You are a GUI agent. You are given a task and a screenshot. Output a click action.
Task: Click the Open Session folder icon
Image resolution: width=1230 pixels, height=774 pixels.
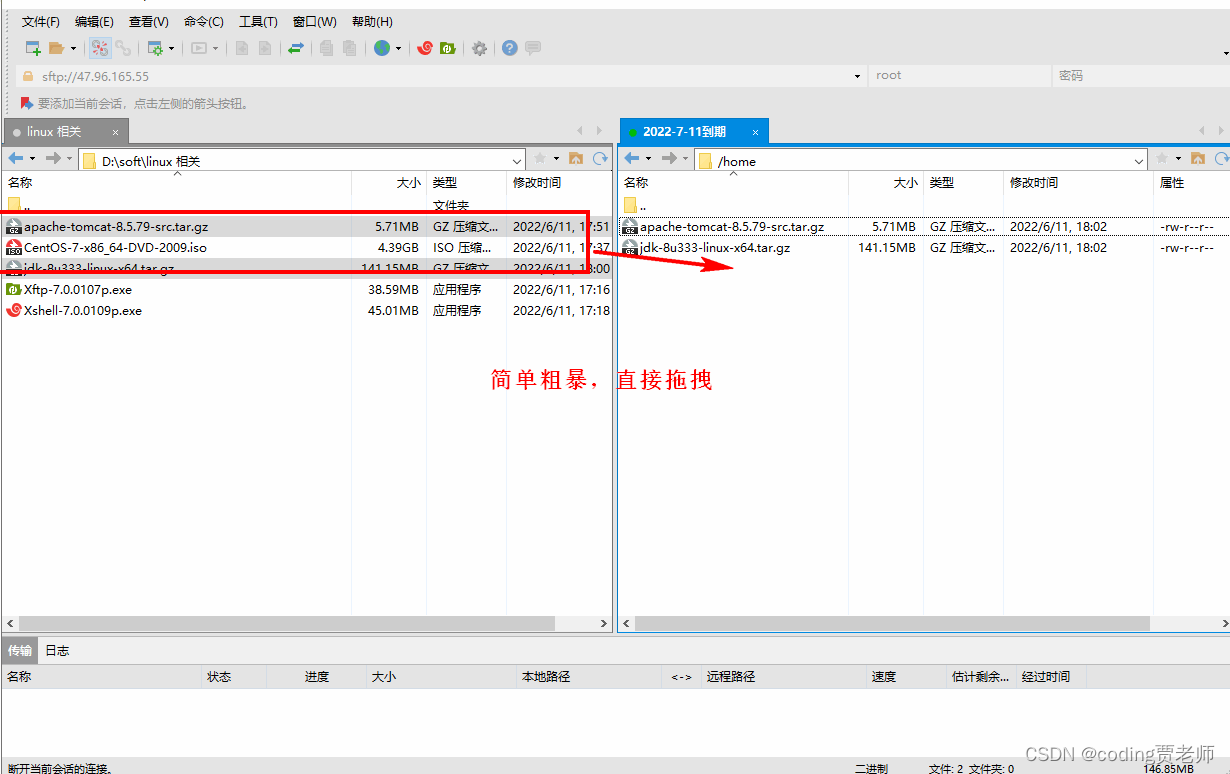coord(56,48)
